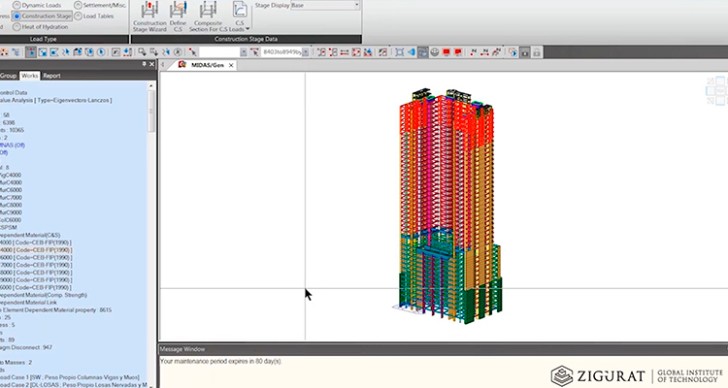
Task: Select the Dependent Material Link row
Action: (x=28, y=302)
